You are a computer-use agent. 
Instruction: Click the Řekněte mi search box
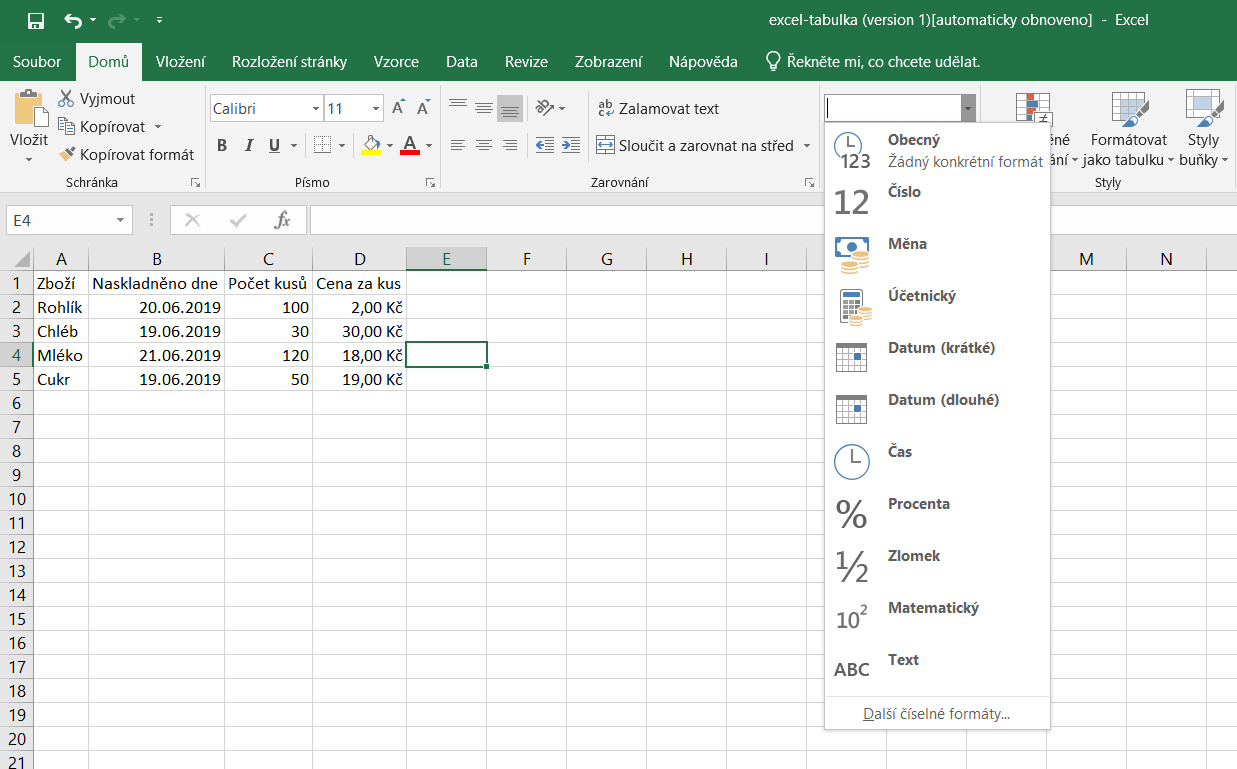tap(872, 61)
